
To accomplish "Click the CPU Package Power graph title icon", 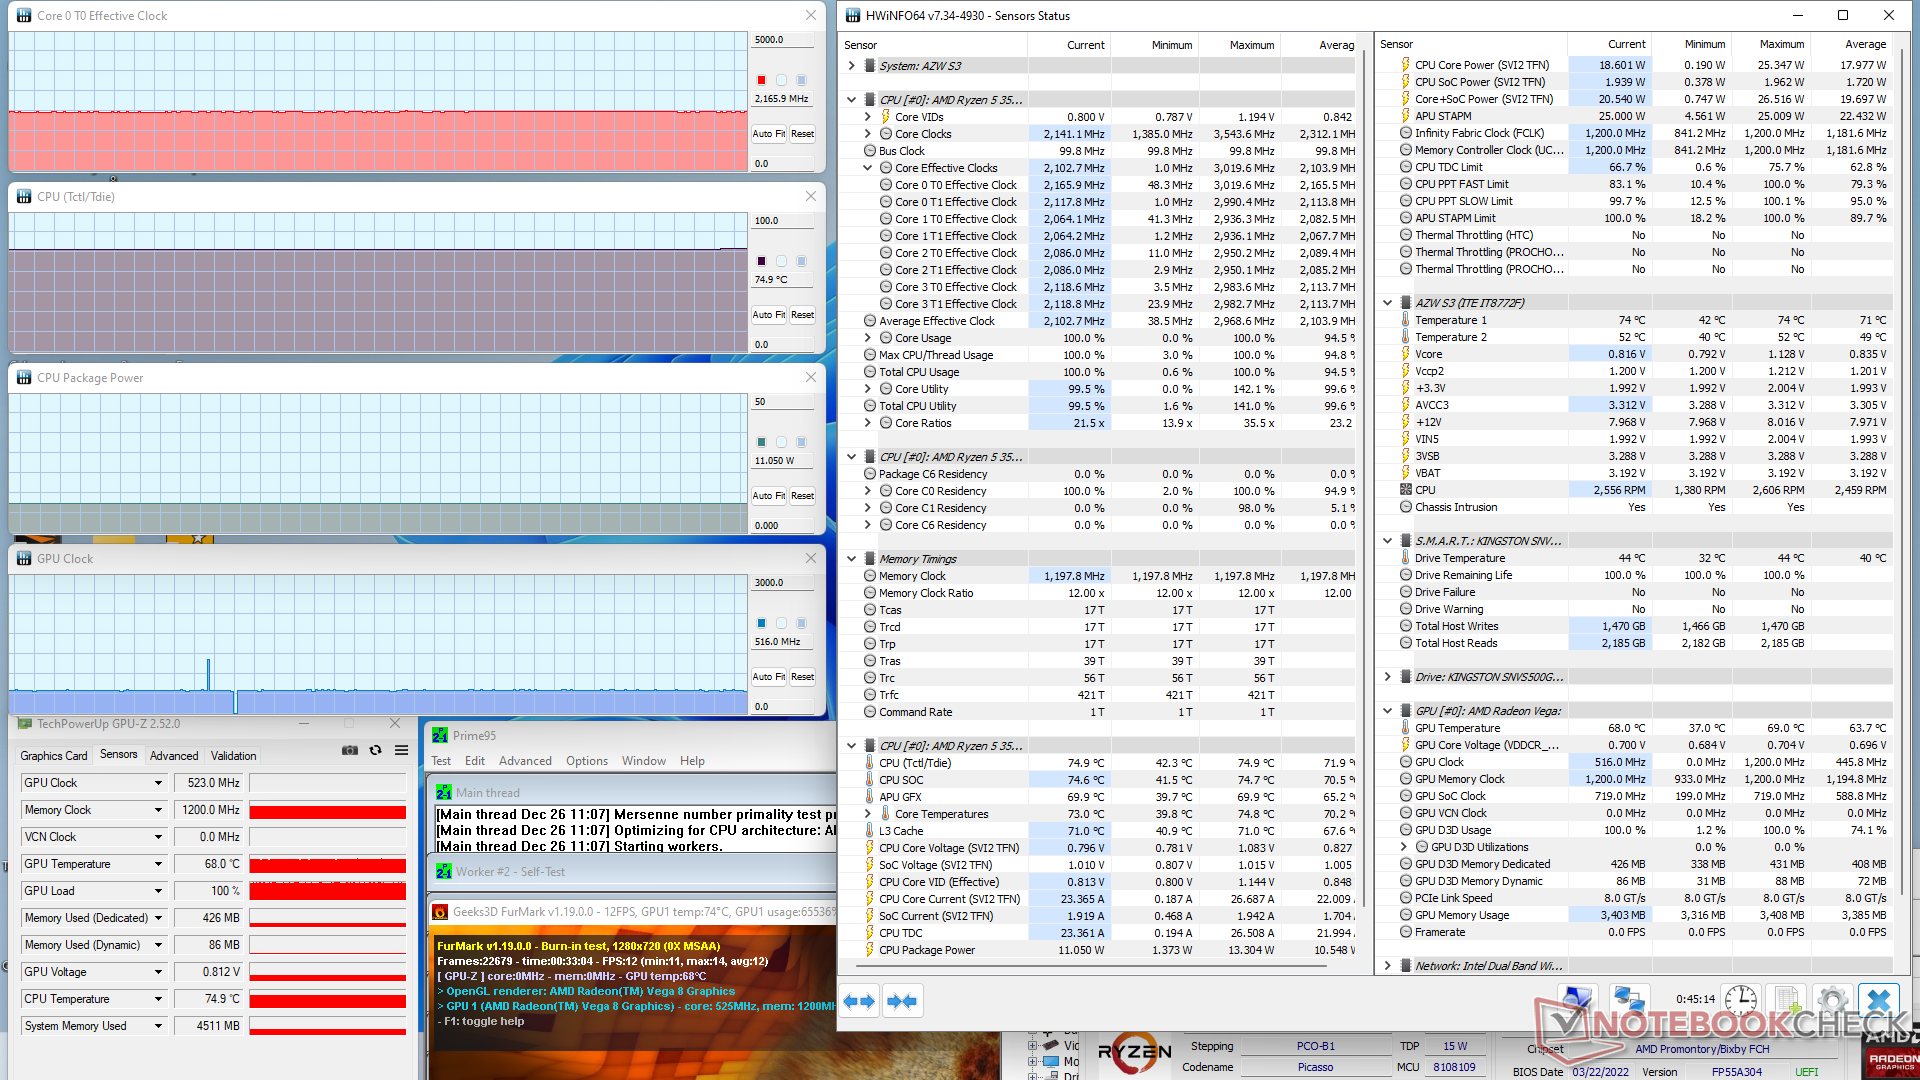I will click(x=24, y=377).
